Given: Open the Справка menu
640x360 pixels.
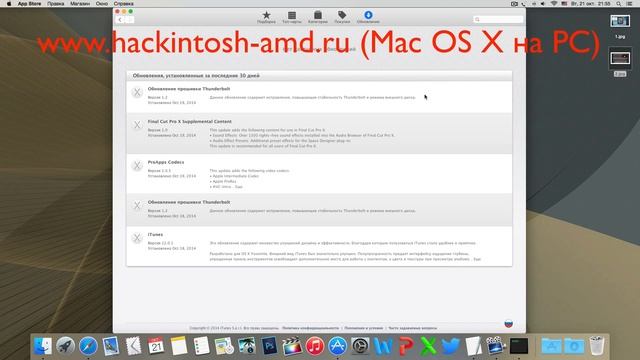Looking at the screenshot, I should coord(124,4).
